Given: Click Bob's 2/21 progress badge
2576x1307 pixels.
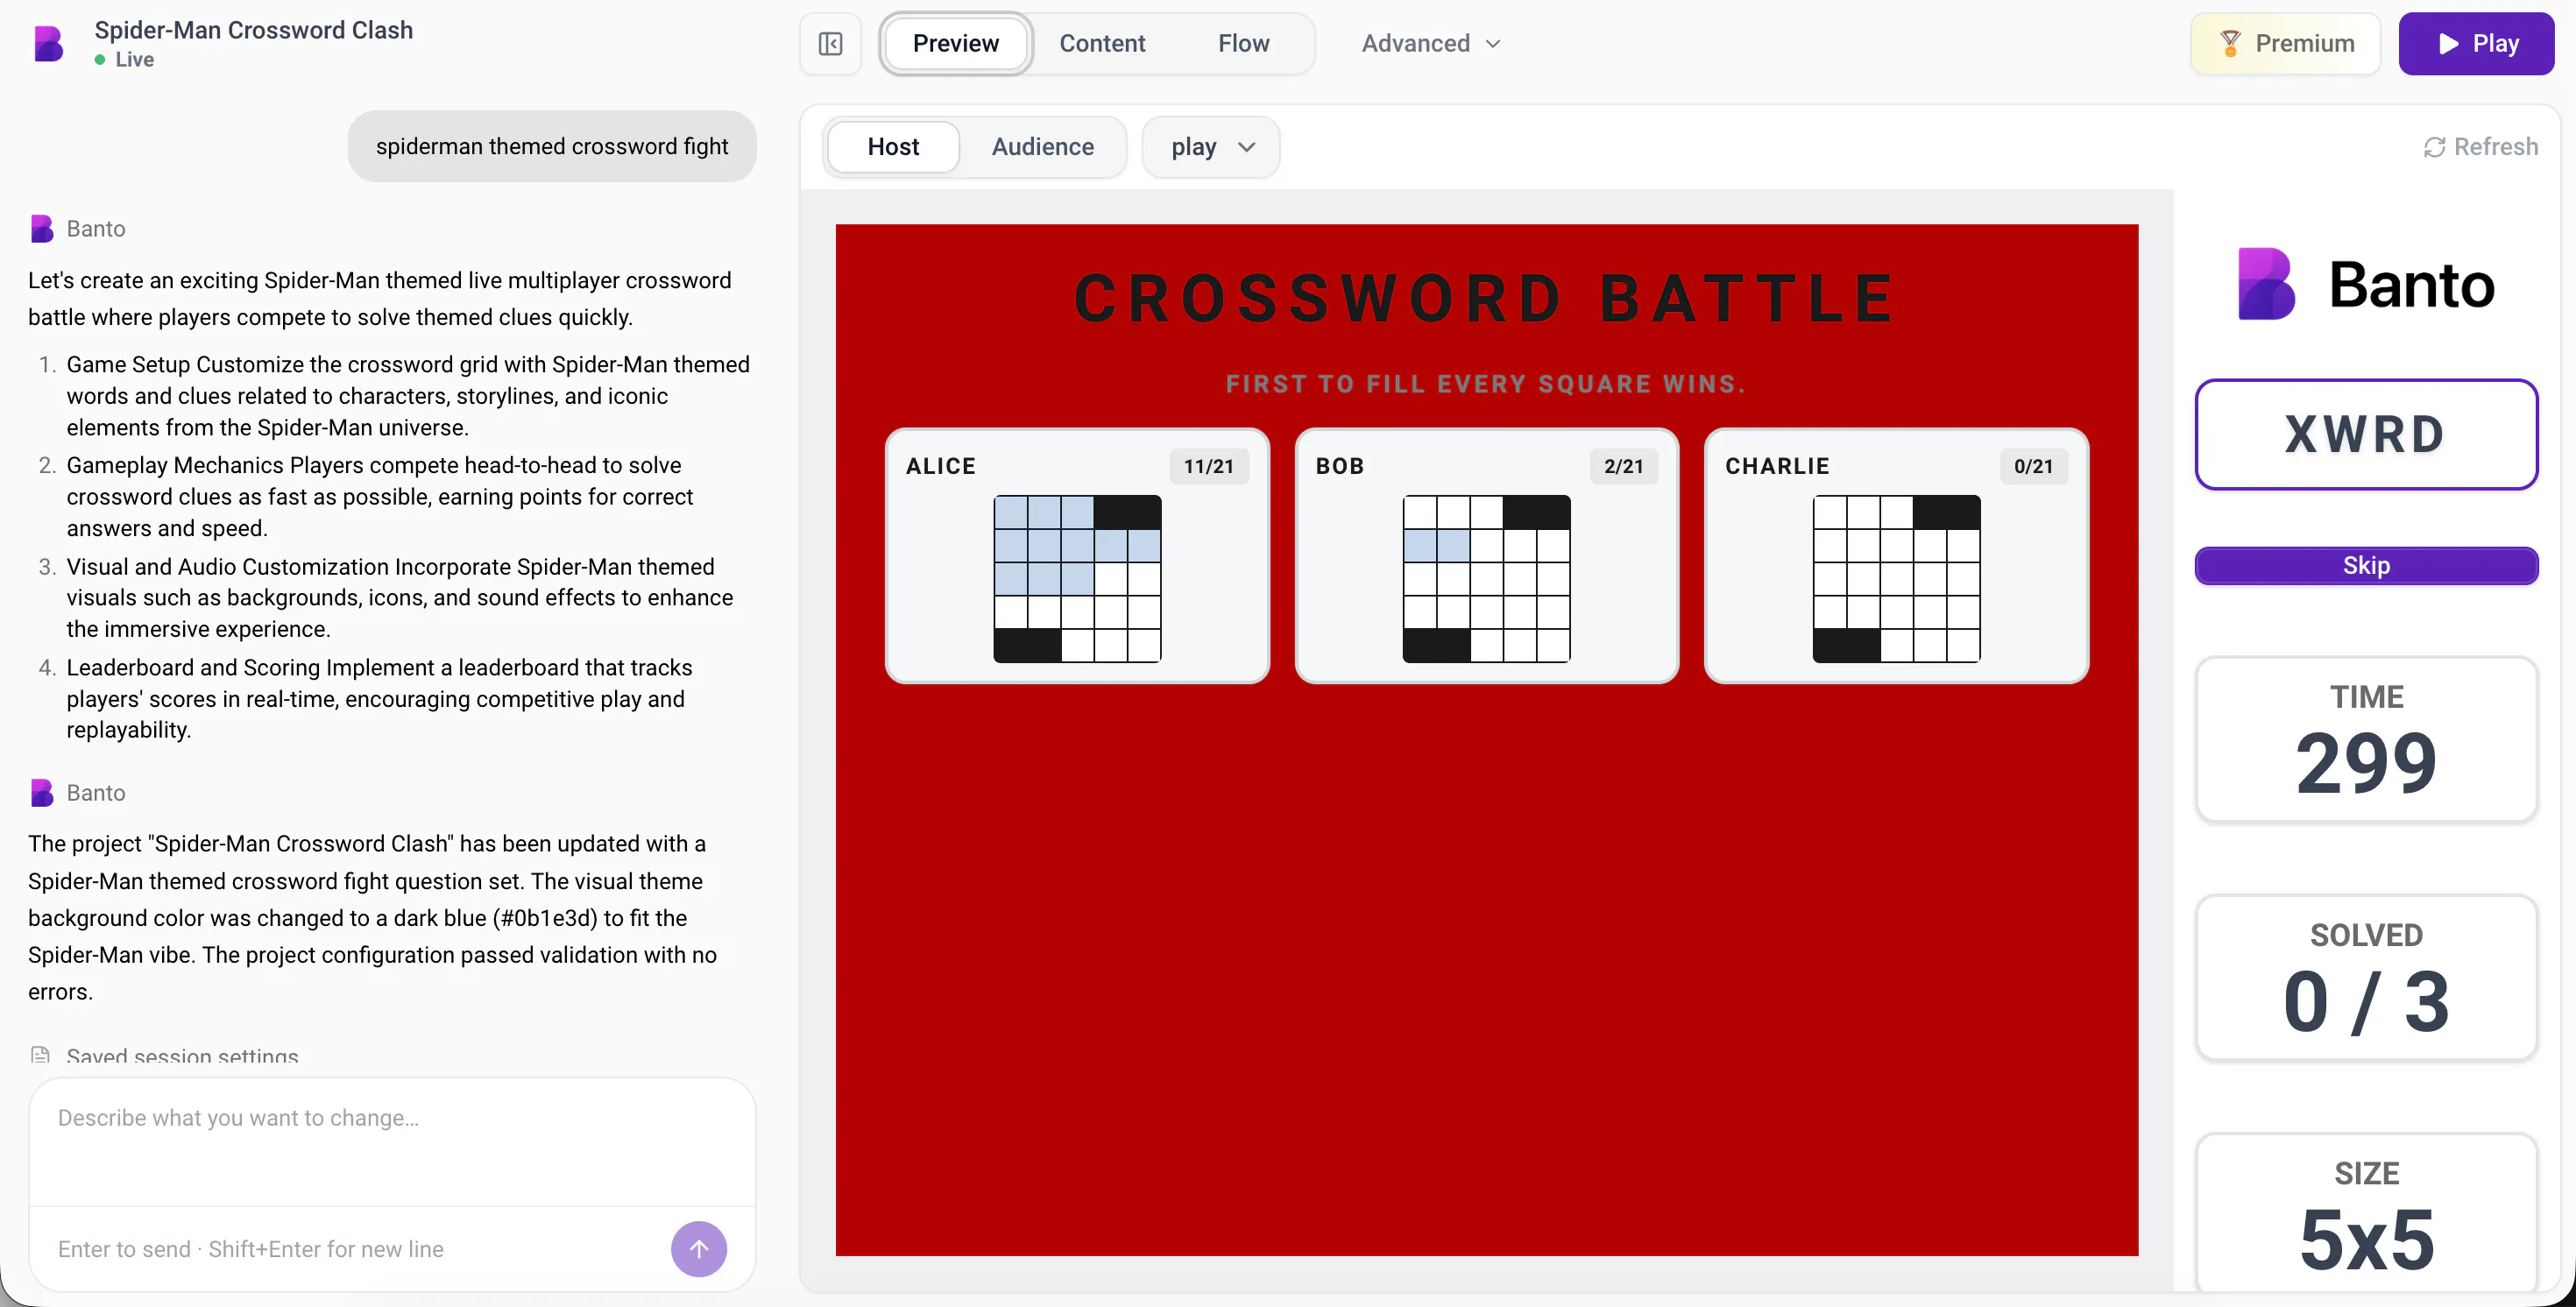Looking at the screenshot, I should (x=1623, y=466).
